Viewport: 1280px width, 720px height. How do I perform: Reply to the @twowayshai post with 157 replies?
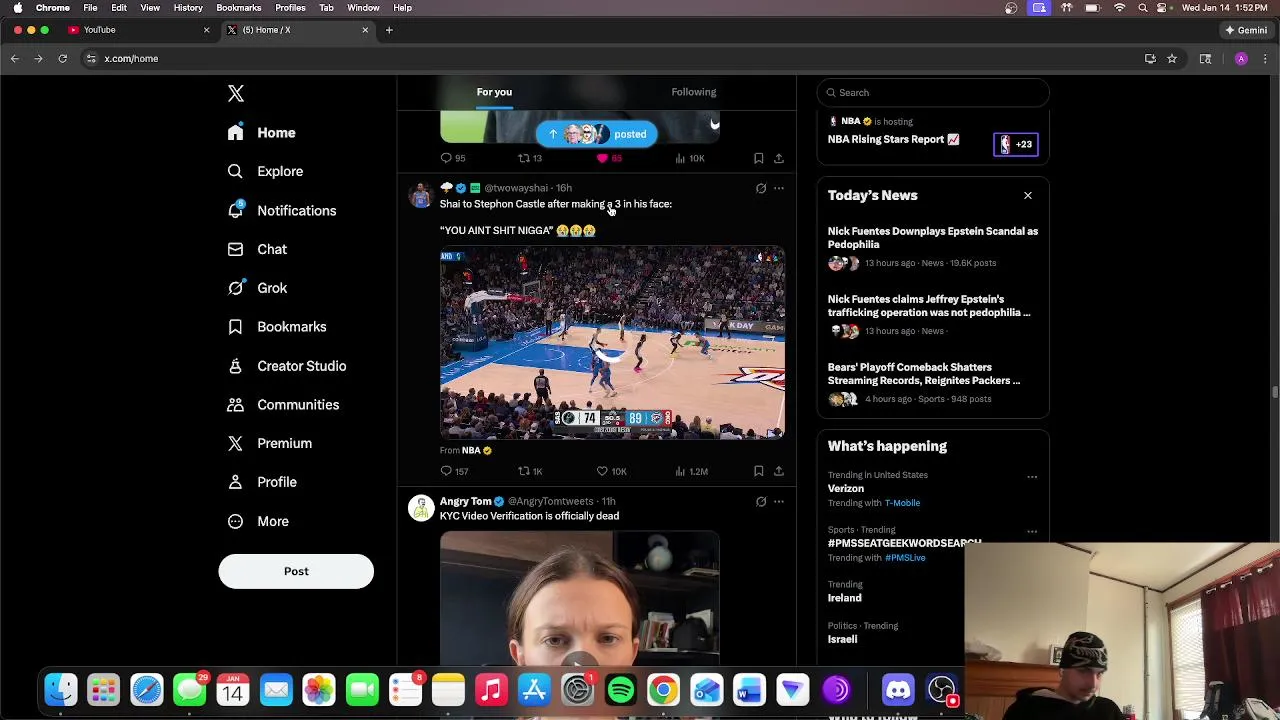(x=453, y=471)
